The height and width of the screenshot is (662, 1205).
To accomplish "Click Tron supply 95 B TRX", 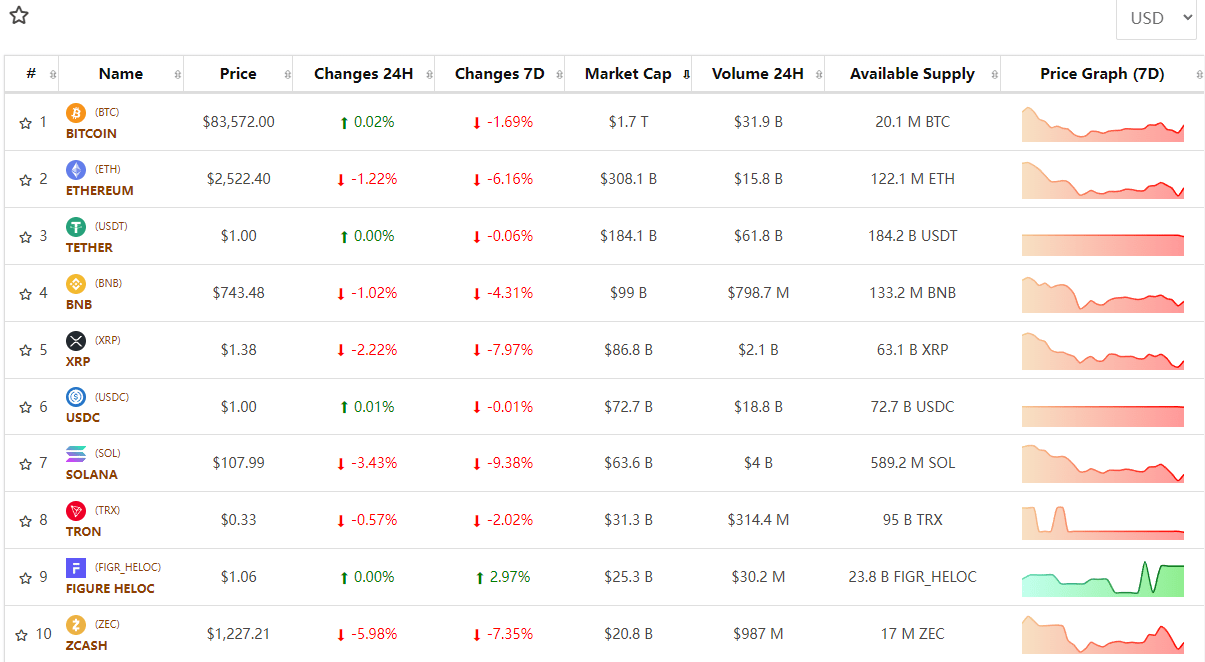I will coord(913,520).
